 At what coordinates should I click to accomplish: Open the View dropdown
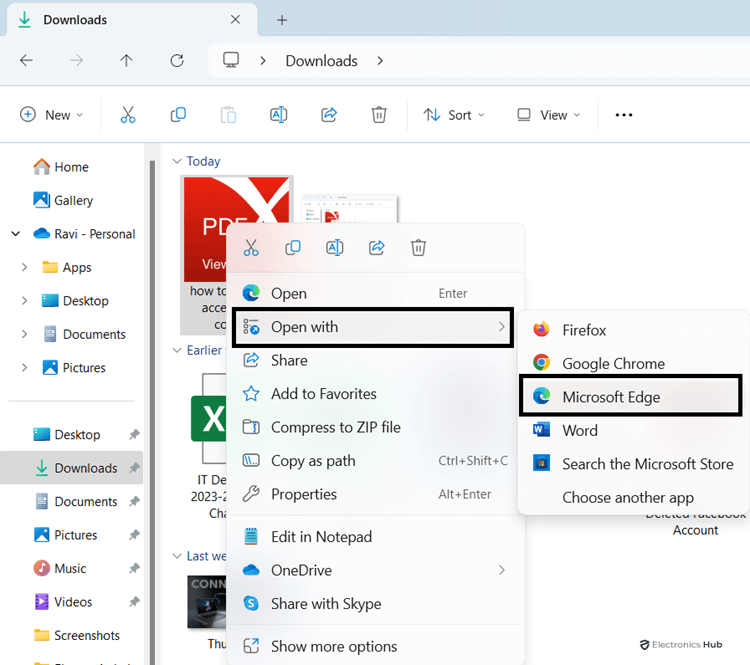[549, 115]
